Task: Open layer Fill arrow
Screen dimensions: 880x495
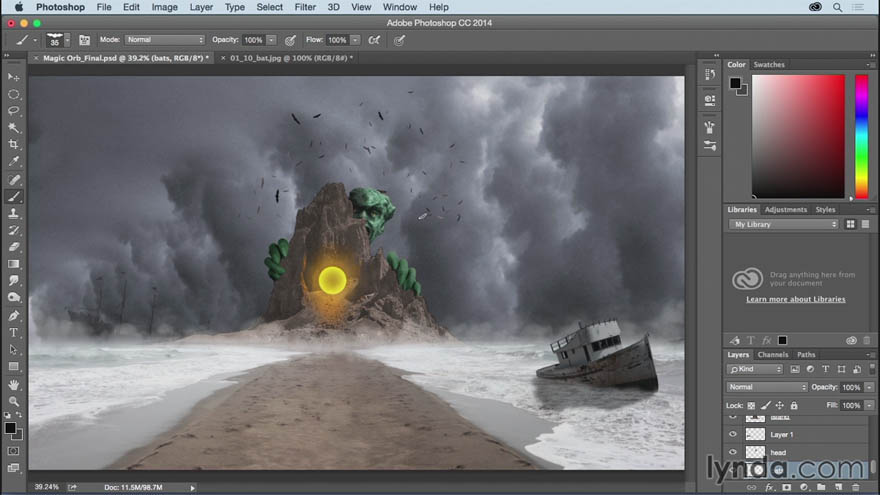Action: tap(869, 405)
